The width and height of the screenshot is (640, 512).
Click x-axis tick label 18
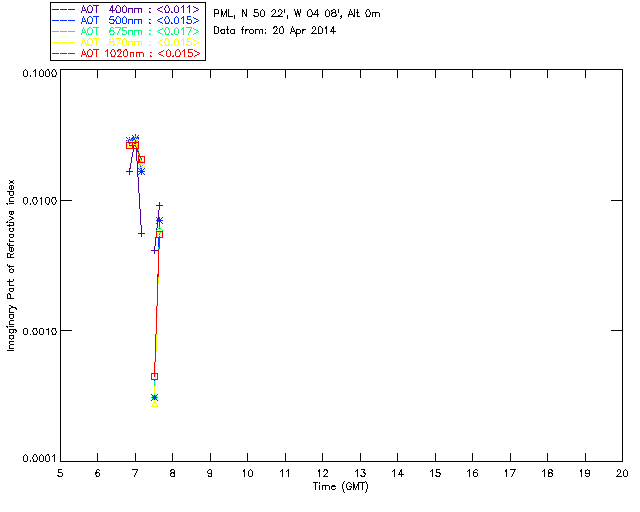click(547, 473)
